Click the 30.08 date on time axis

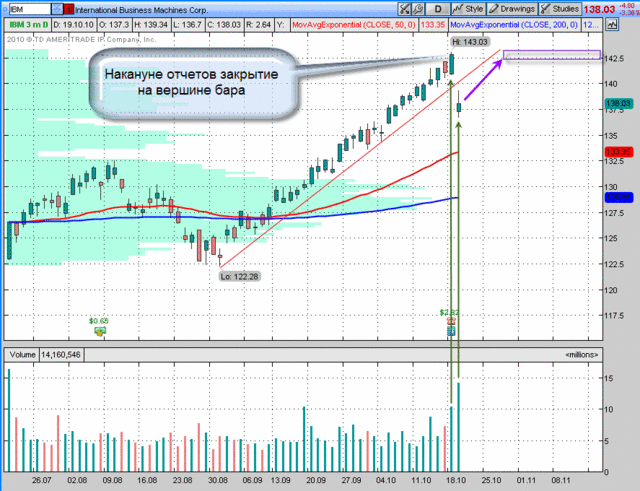pos(218,480)
